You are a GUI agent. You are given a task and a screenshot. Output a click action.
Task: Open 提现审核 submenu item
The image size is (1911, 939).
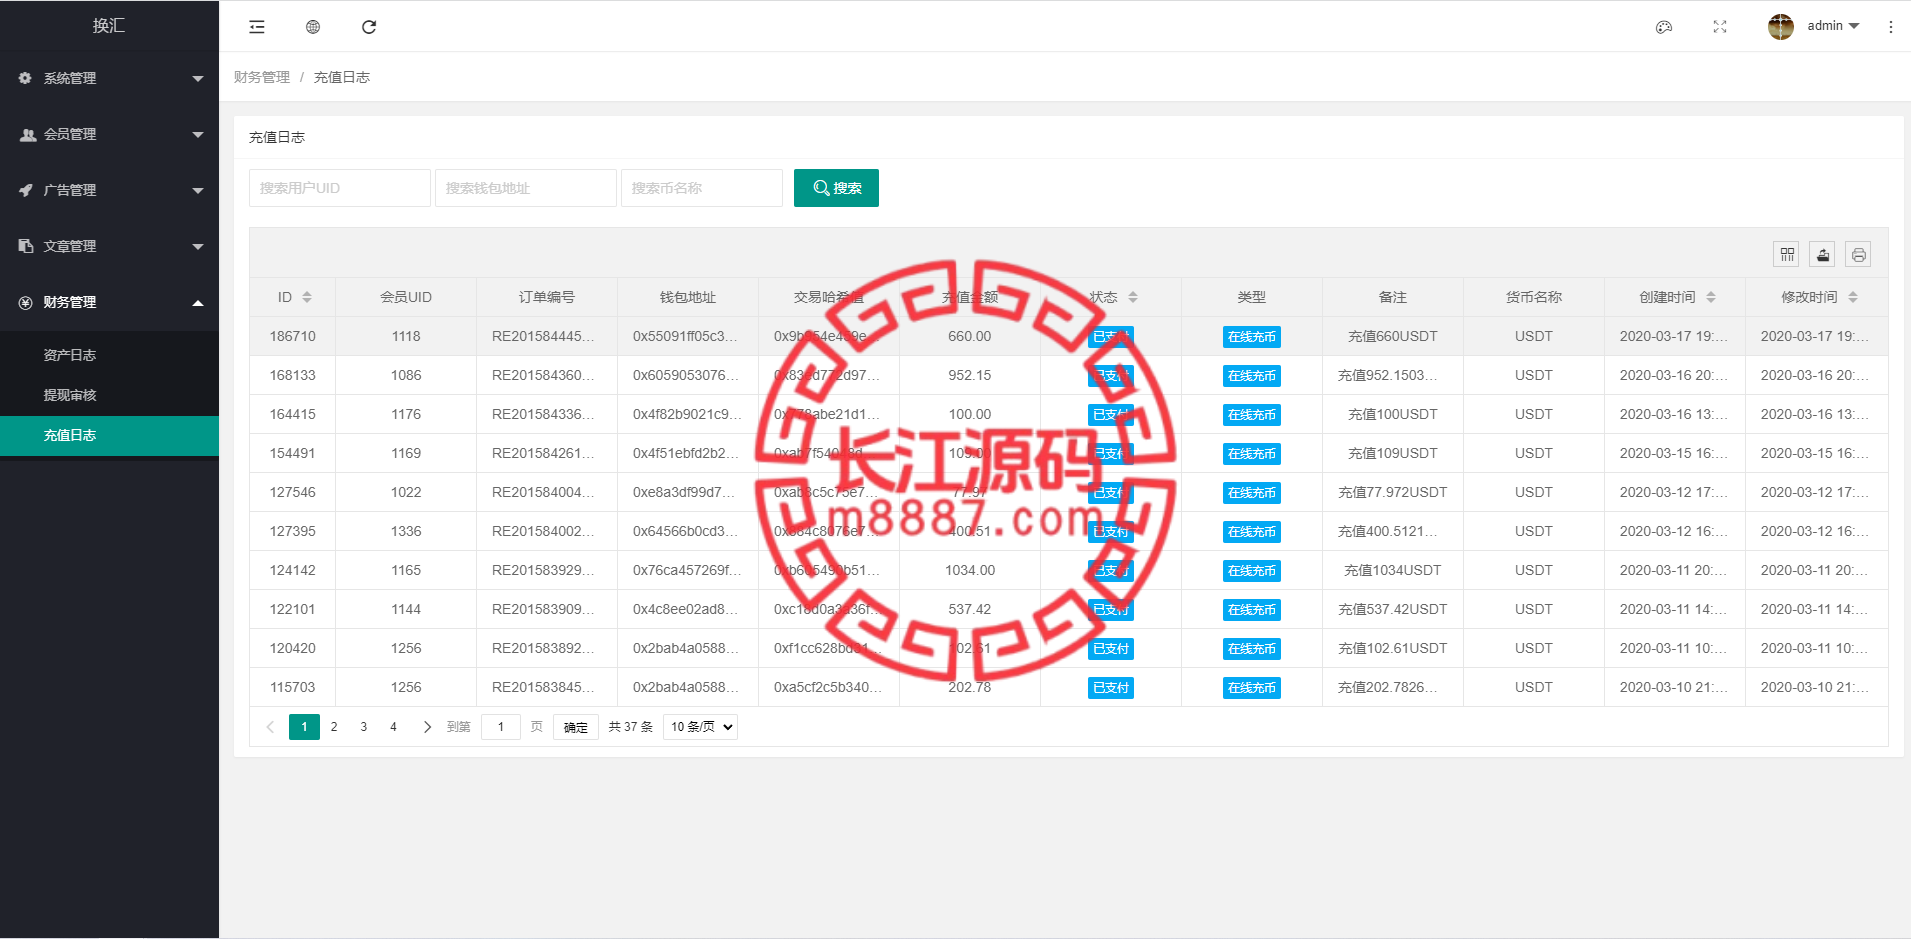109,395
